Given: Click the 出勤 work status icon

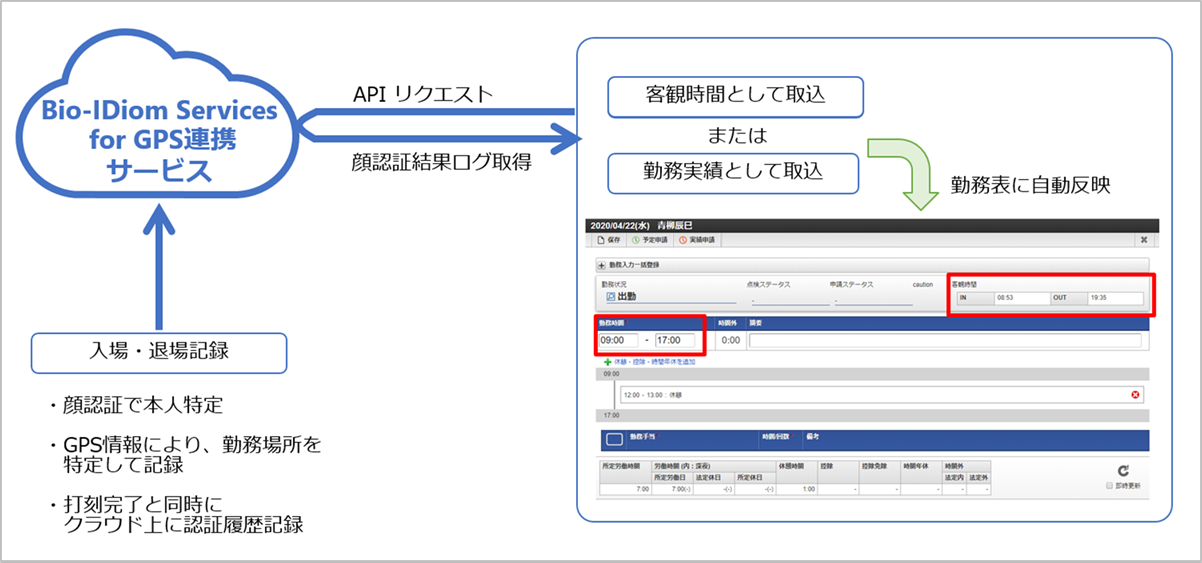Looking at the screenshot, I should pyautogui.click(x=611, y=297).
